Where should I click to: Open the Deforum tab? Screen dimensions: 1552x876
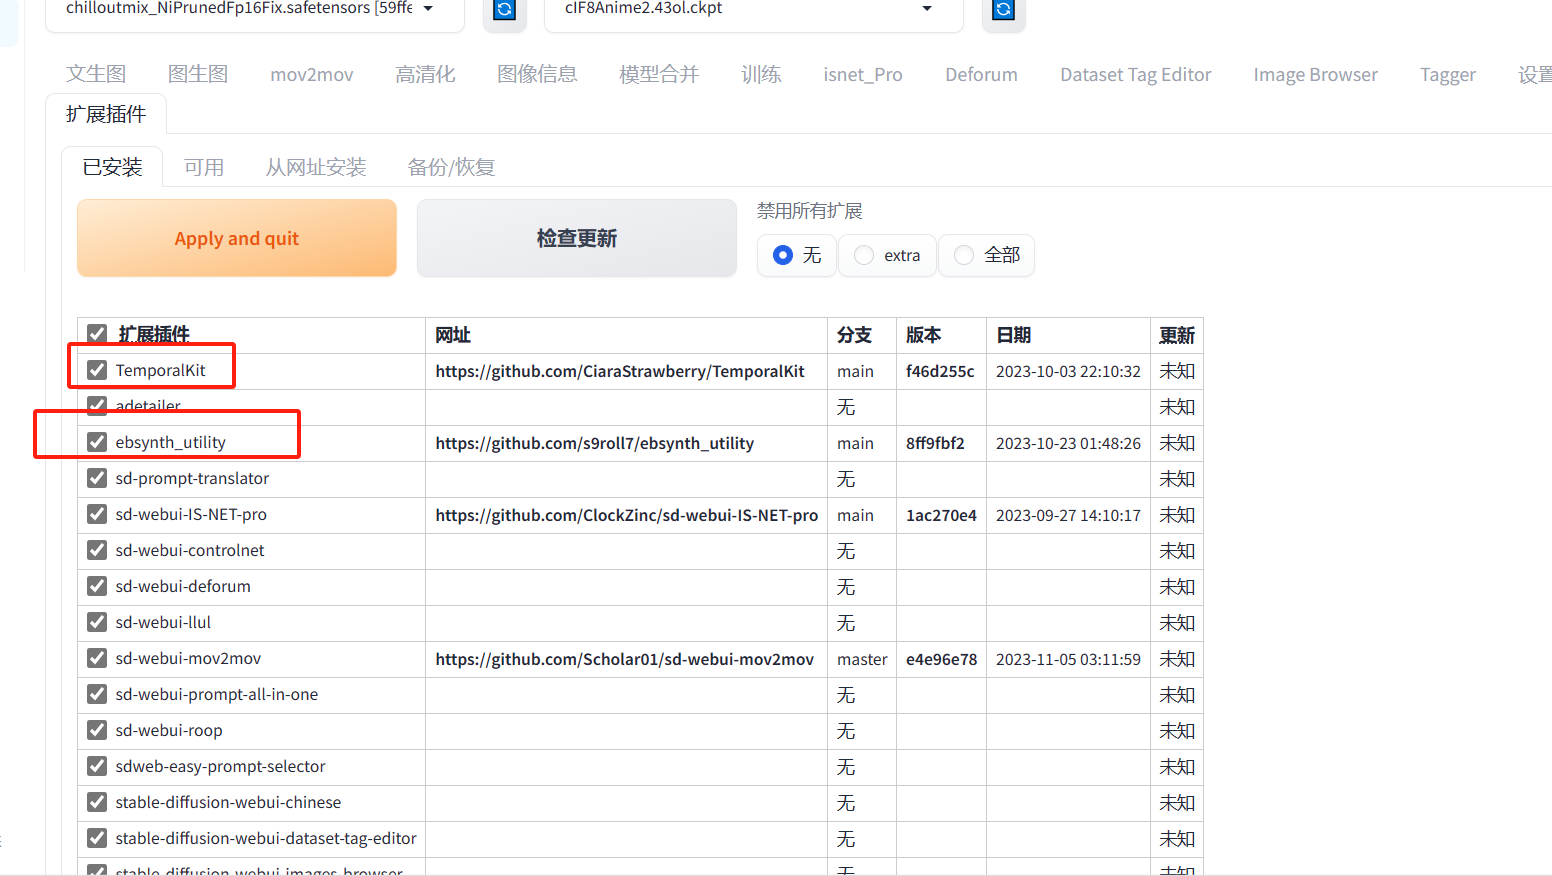click(981, 75)
